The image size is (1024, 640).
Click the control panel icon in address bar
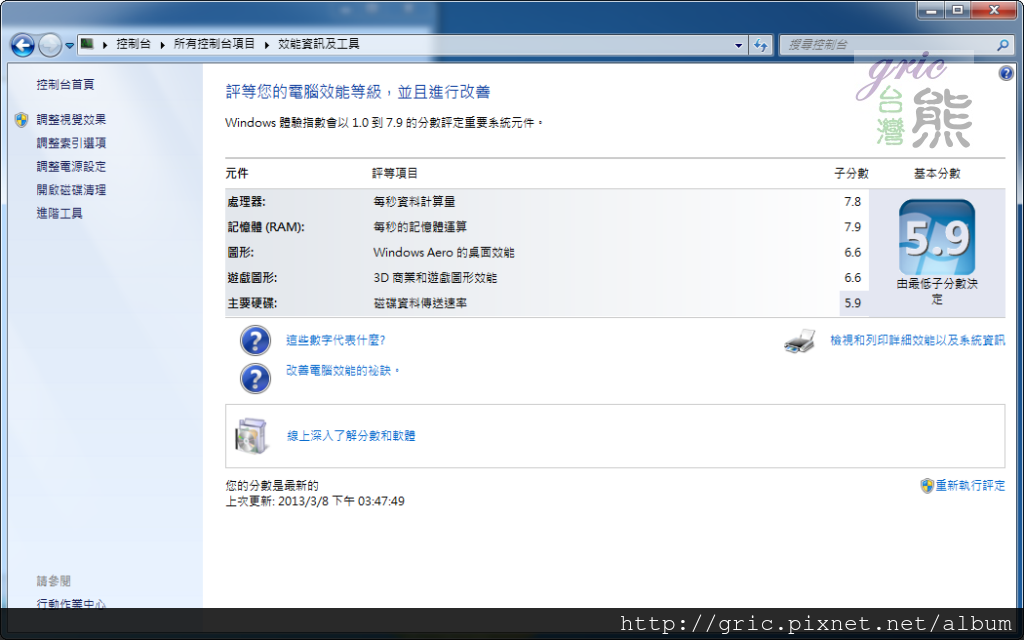(x=88, y=44)
